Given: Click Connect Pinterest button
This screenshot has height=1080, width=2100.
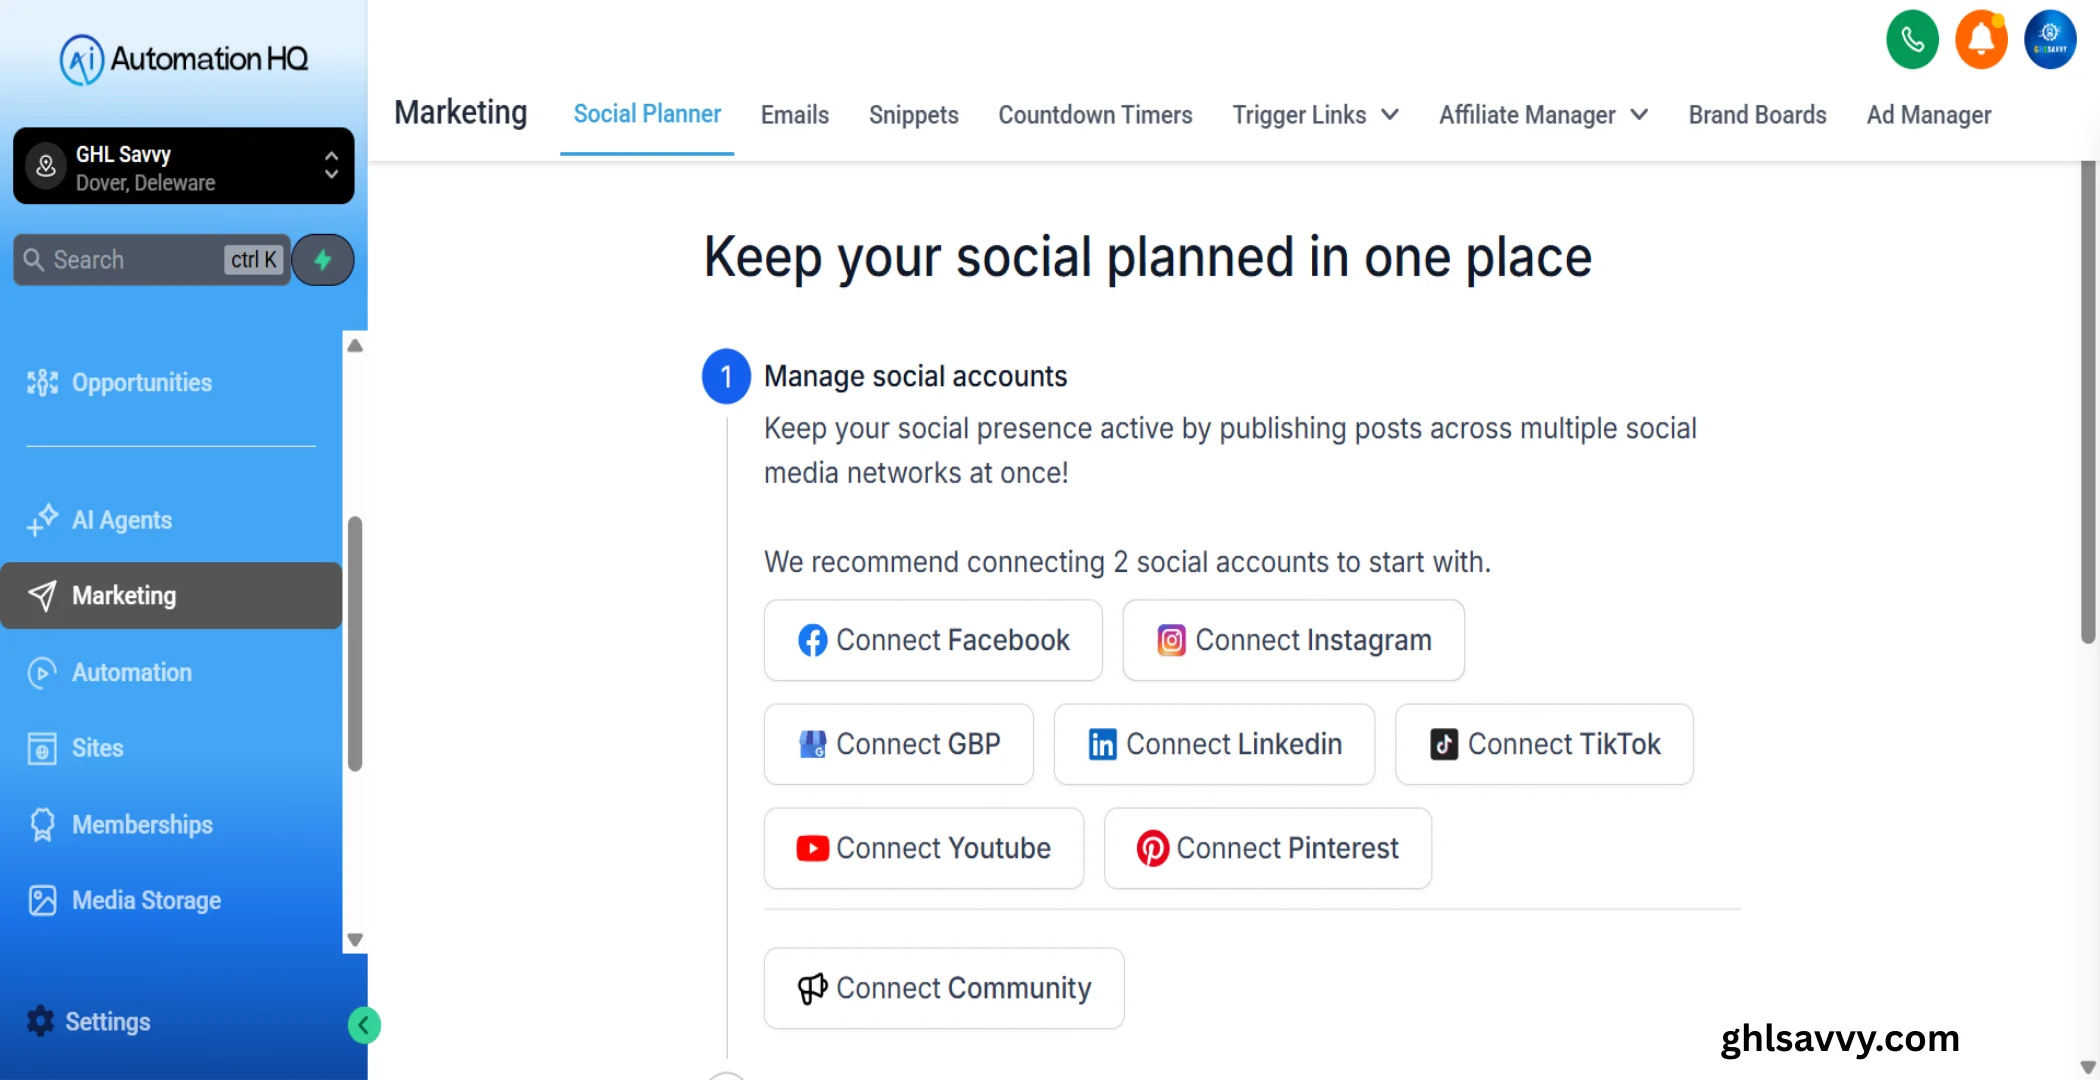Looking at the screenshot, I should point(1267,848).
